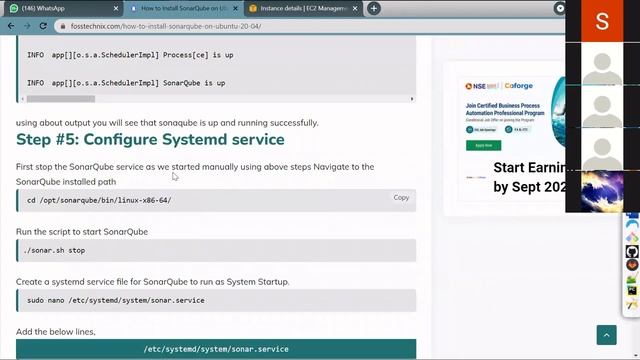This screenshot has width=640, height=360.
Task: Select the How to Install SonarQube tab
Action: 183,8
